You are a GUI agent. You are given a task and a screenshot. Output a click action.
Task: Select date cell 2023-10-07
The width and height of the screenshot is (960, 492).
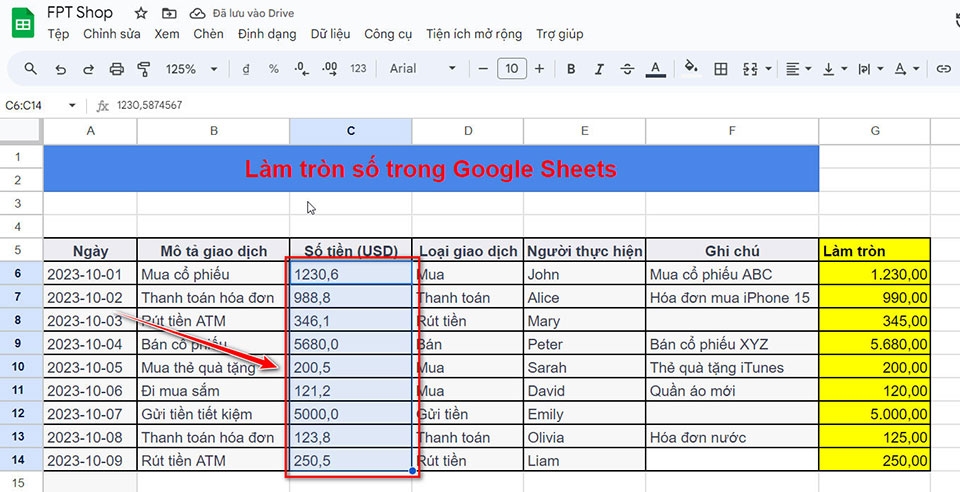pyautogui.click(x=91, y=414)
